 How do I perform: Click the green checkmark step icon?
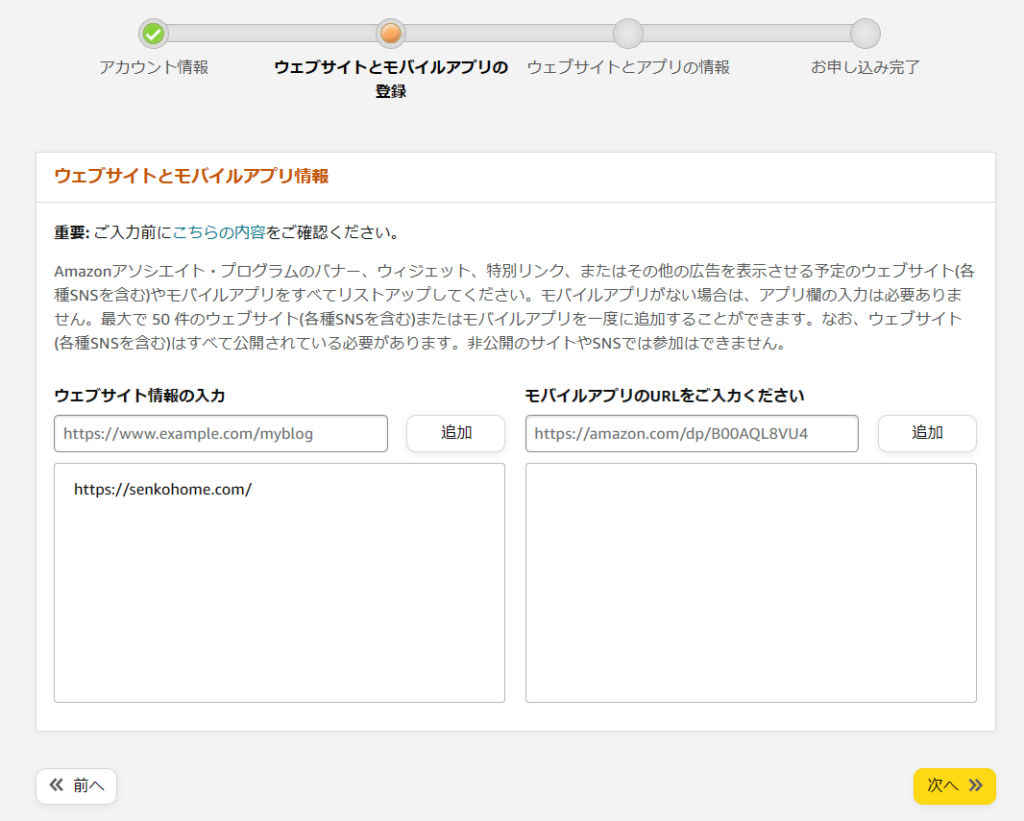[x=153, y=34]
